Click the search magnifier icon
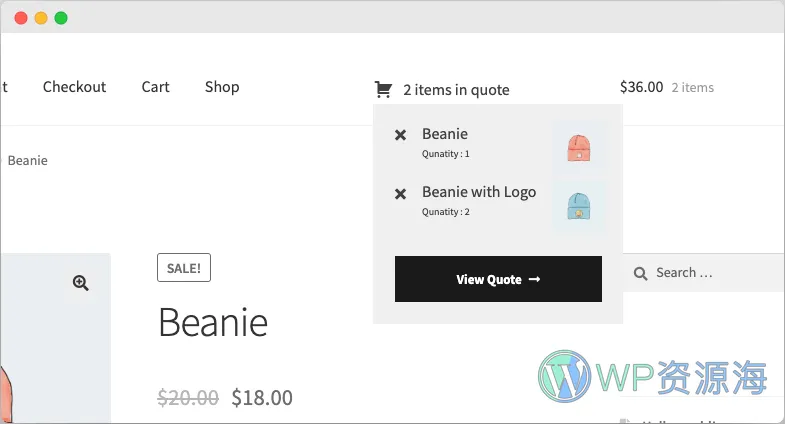Image resolution: width=785 pixels, height=424 pixels. coord(640,273)
